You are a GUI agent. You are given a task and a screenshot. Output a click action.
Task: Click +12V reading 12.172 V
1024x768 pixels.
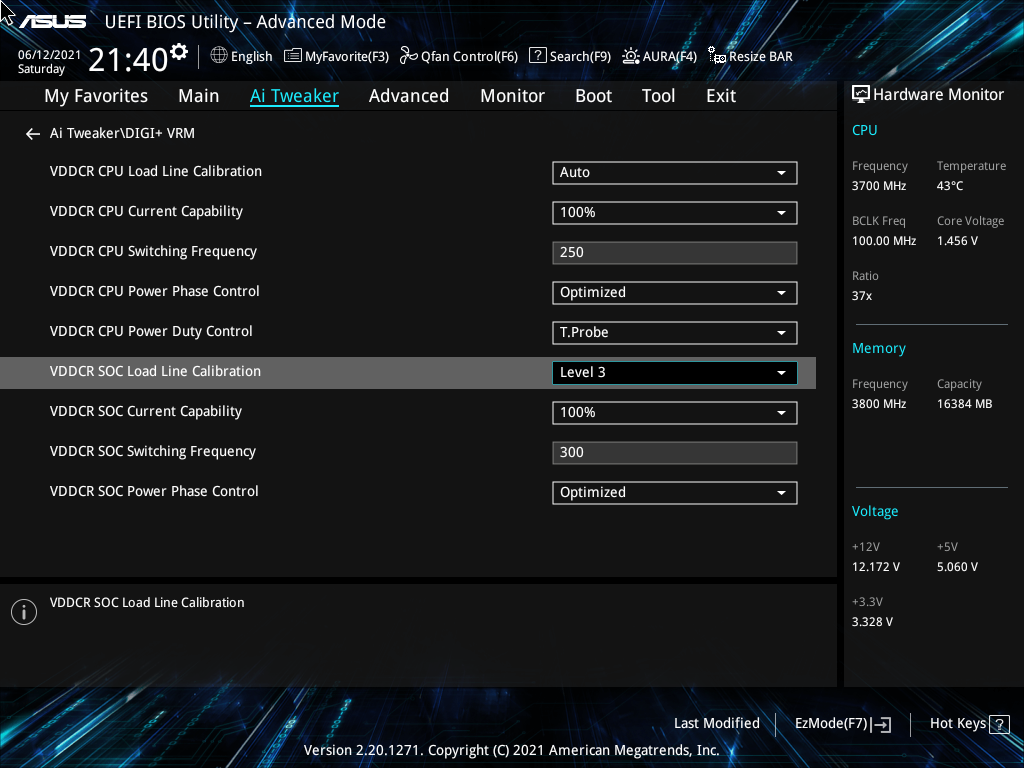click(876, 567)
